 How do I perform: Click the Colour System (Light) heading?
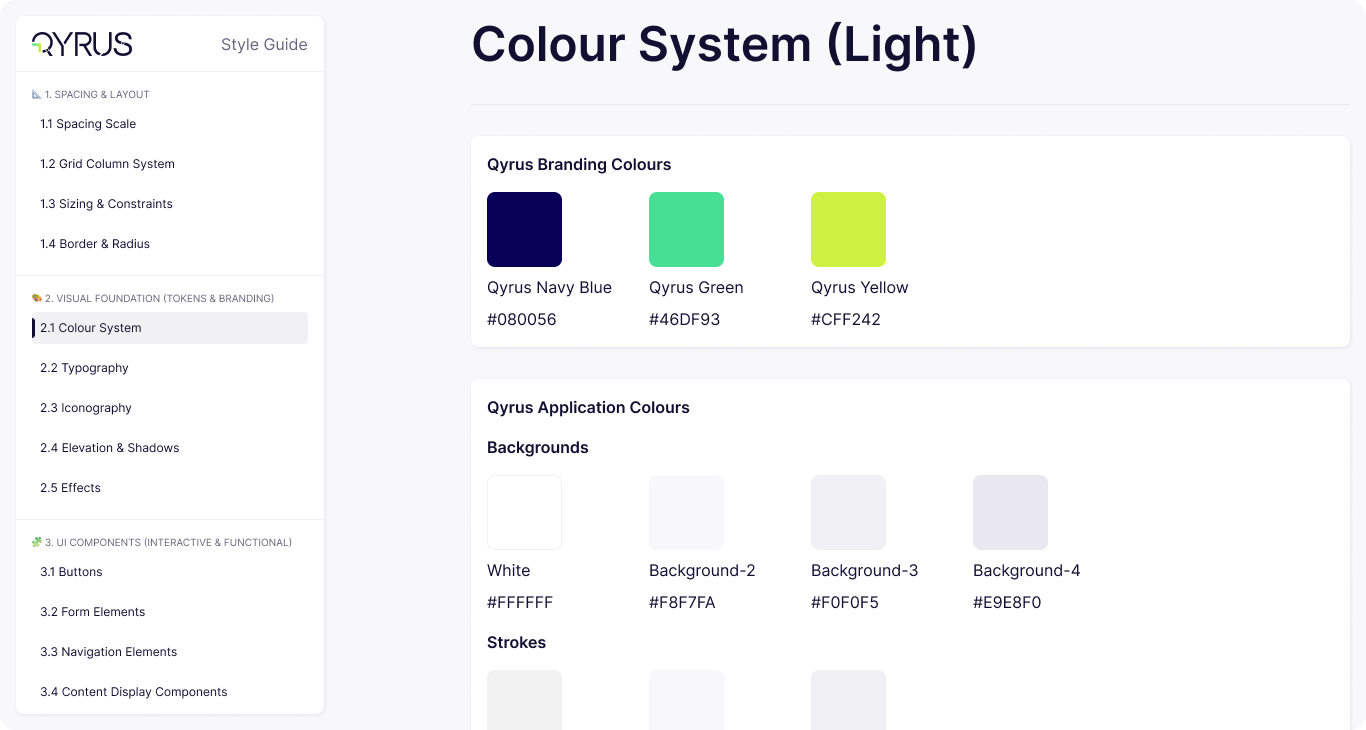click(725, 45)
